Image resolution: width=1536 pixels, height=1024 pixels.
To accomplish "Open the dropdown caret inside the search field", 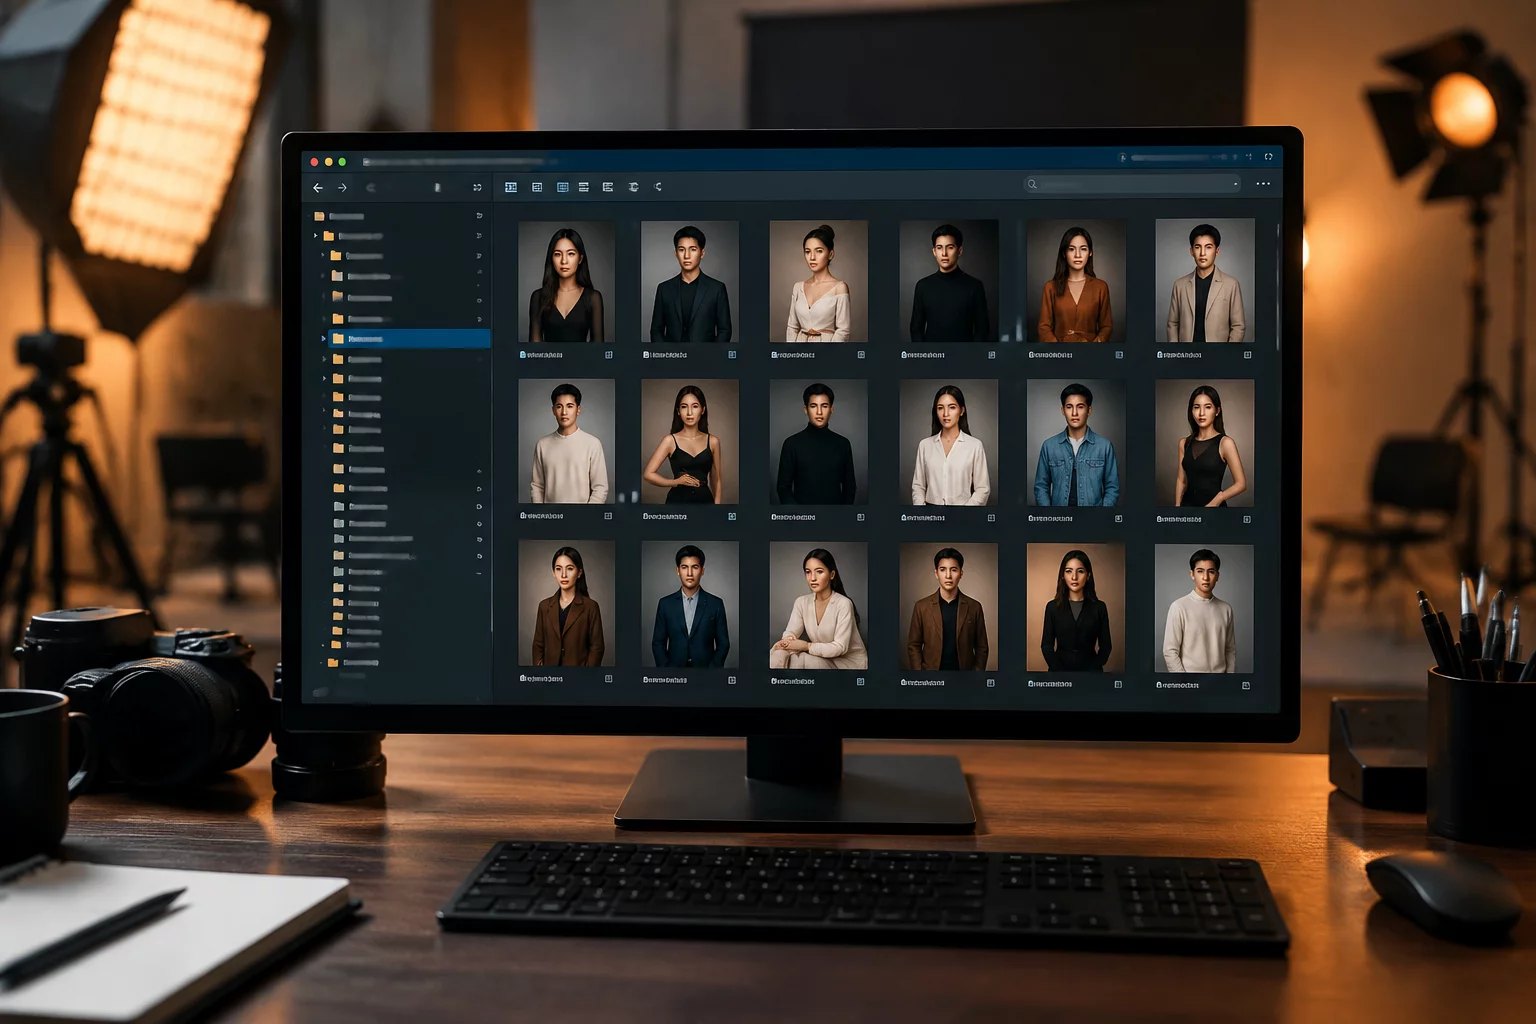I will pos(1235,184).
